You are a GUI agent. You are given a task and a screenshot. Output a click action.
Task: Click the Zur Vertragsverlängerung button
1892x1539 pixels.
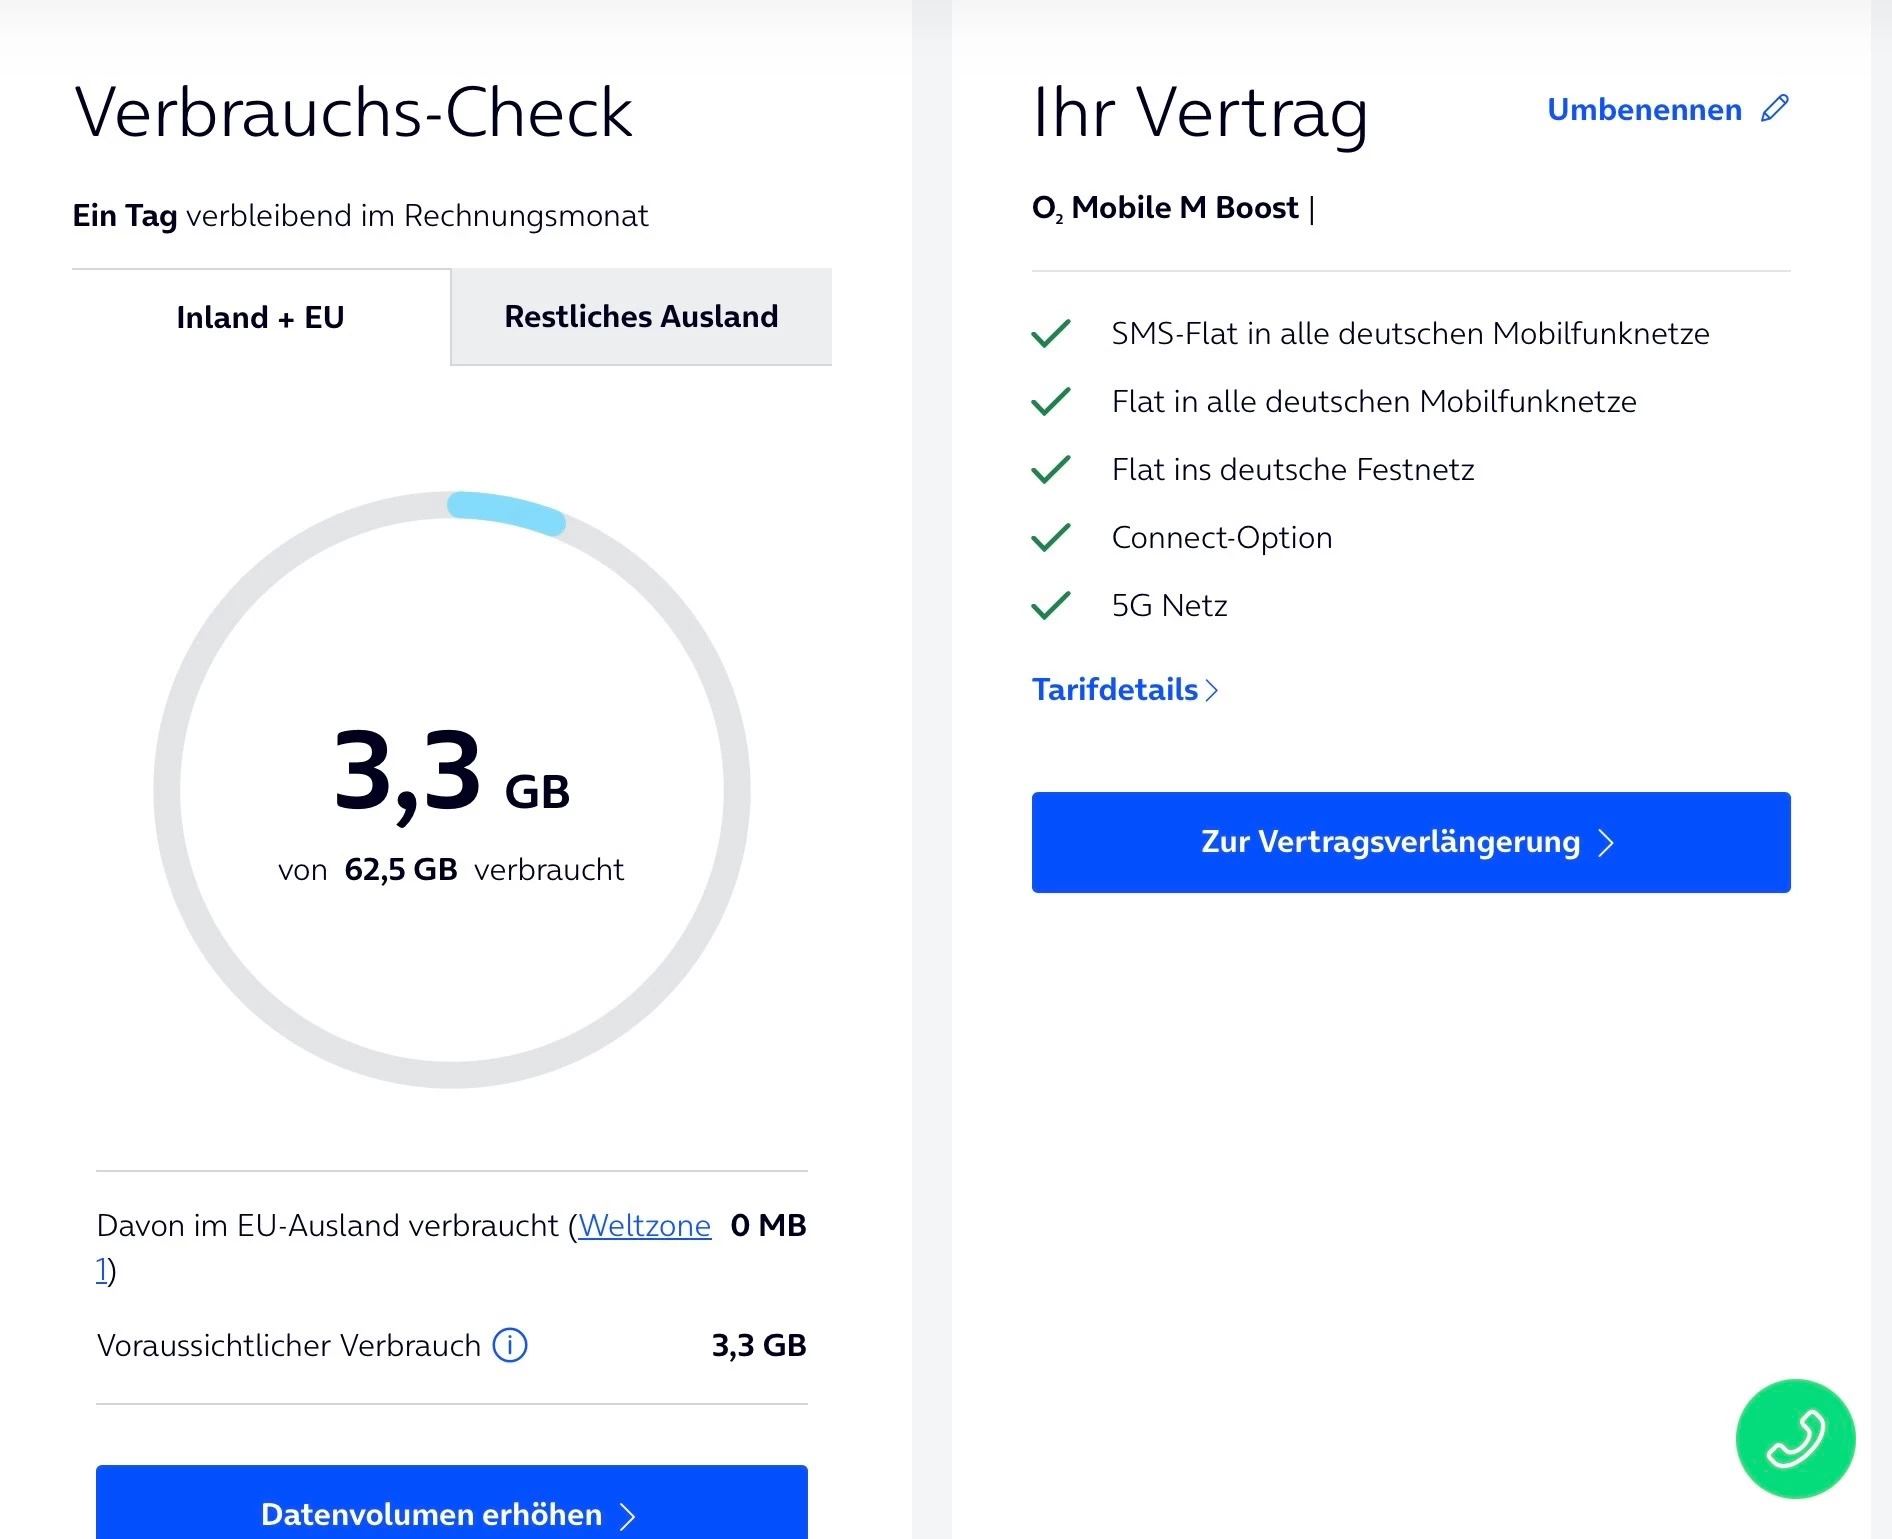click(1411, 842)
